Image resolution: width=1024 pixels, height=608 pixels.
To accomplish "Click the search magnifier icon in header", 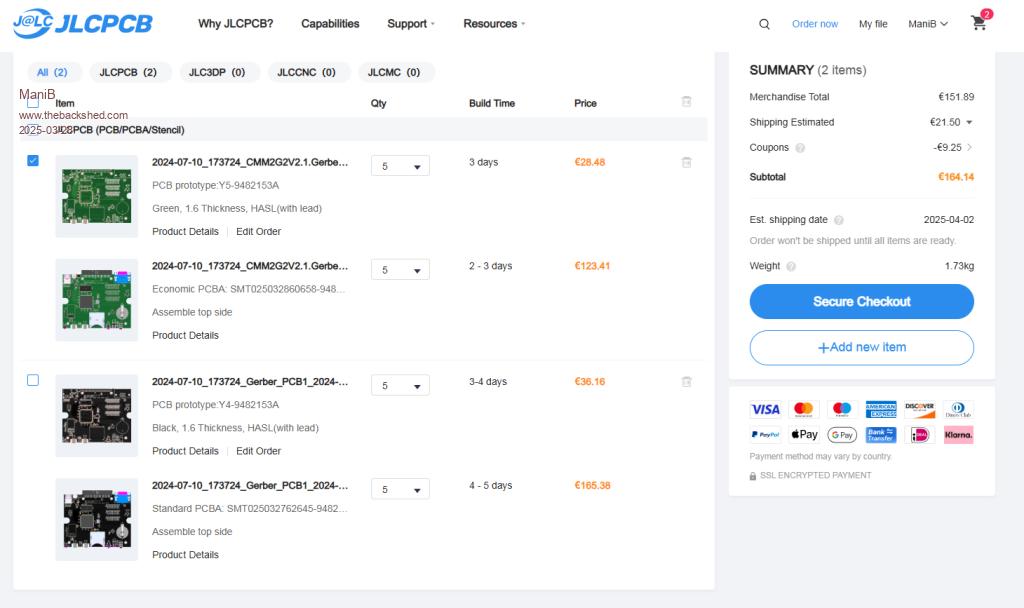I will (x=764, y=24).
